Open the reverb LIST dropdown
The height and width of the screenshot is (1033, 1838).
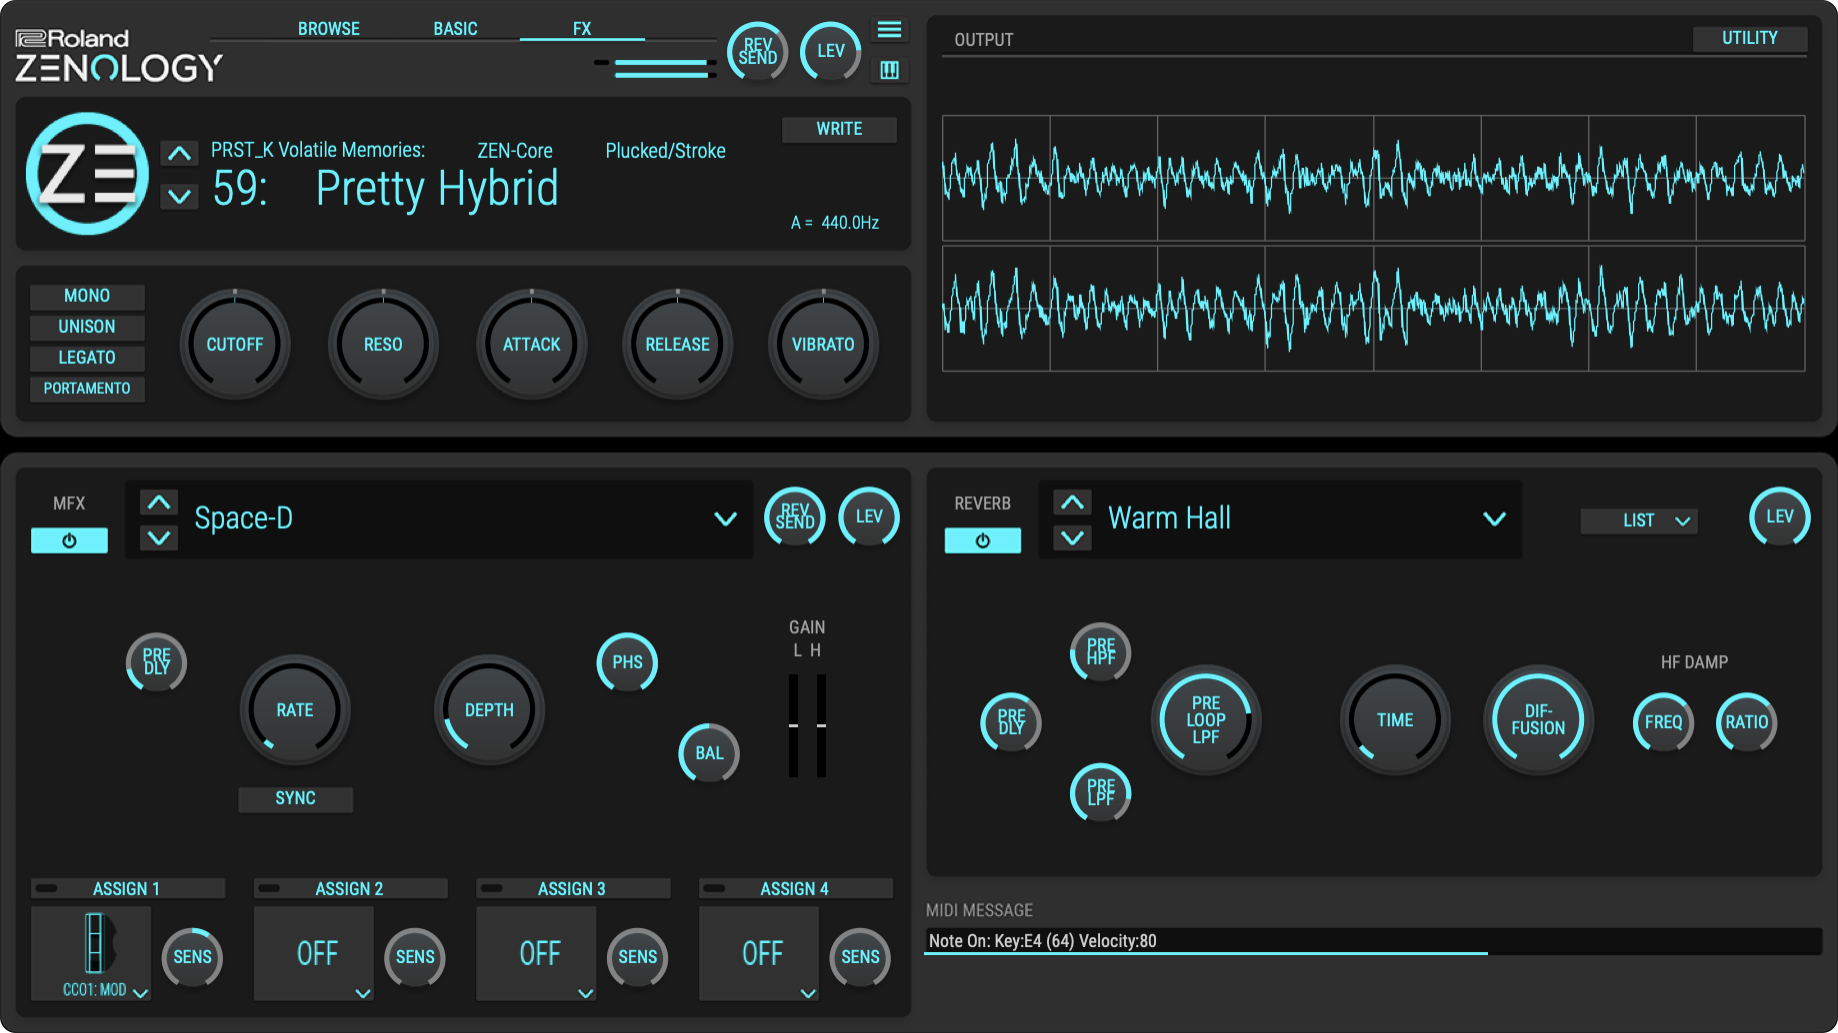click(x=1639, y=521)
